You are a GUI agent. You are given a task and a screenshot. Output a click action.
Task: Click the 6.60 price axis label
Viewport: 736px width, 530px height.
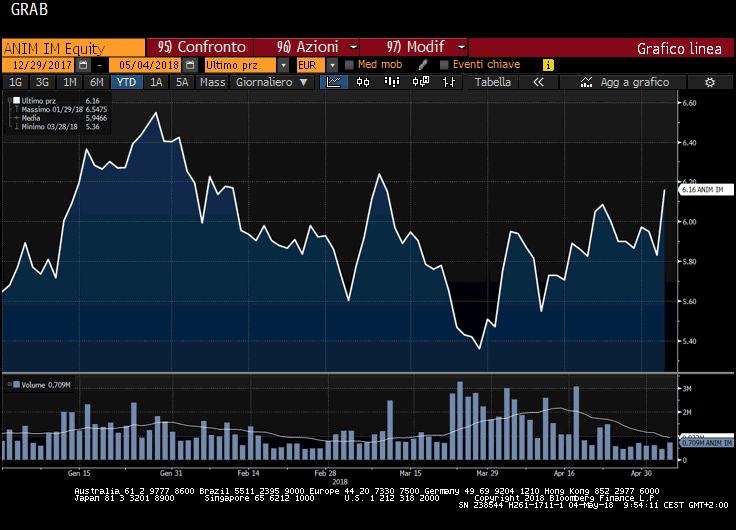pos(689,103)
